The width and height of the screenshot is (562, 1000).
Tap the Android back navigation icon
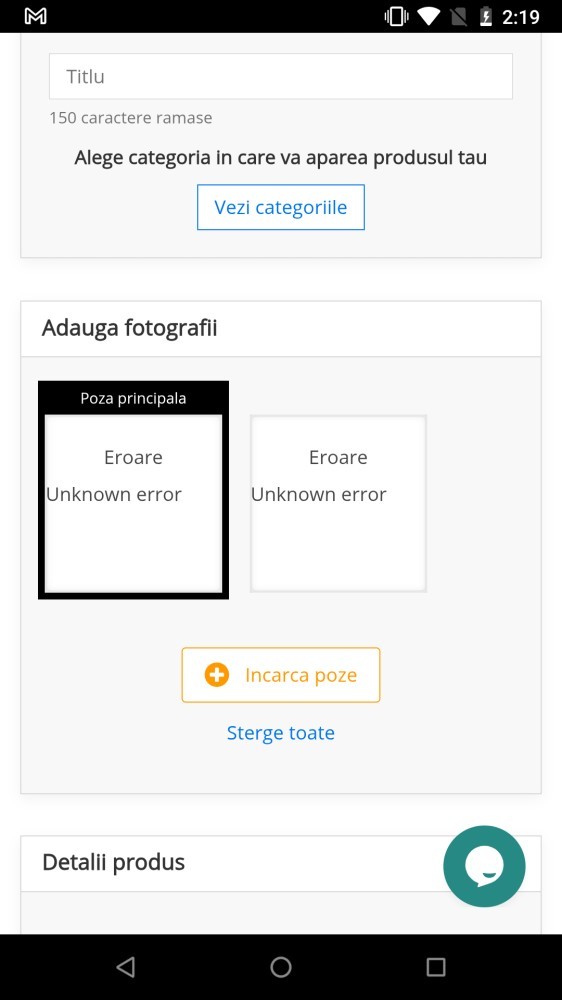click(x=126, y=967)
